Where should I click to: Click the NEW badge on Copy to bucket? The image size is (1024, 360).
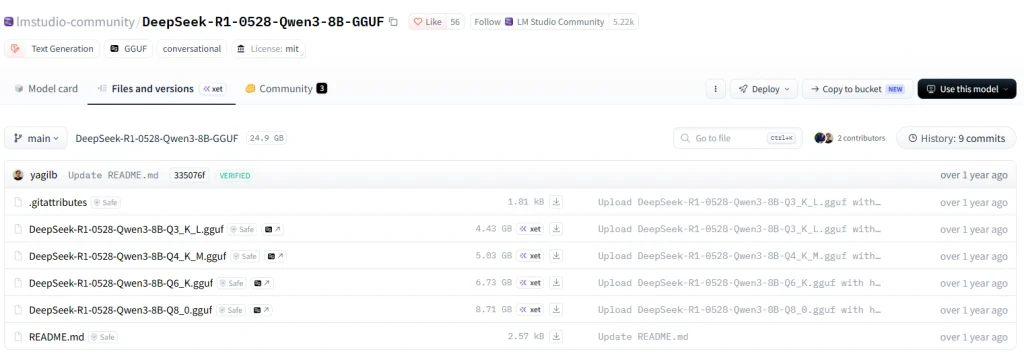(895, 89)
